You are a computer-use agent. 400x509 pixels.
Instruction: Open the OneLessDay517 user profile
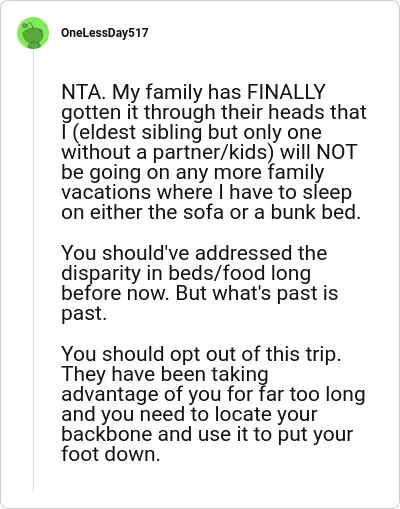(x=105, y=33)
